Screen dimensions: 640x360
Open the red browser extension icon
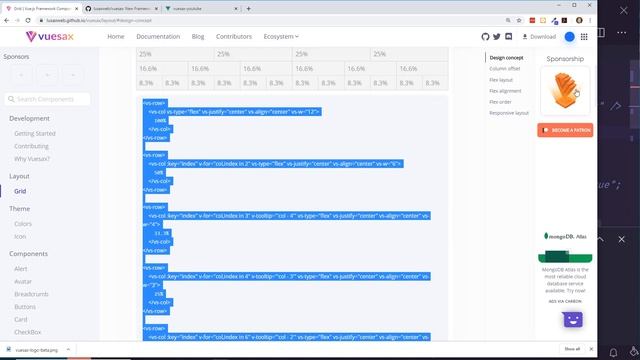tap(532, 20)
